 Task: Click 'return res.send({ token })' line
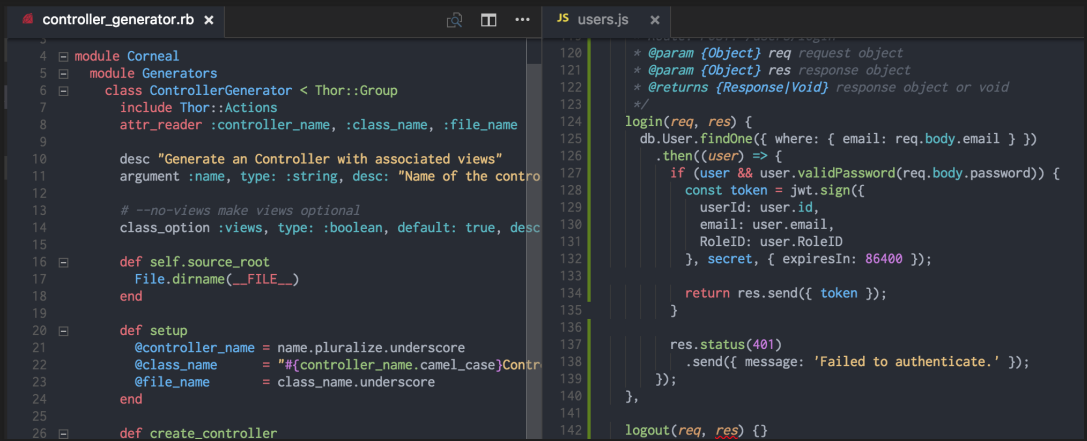(x=786, y=293)
